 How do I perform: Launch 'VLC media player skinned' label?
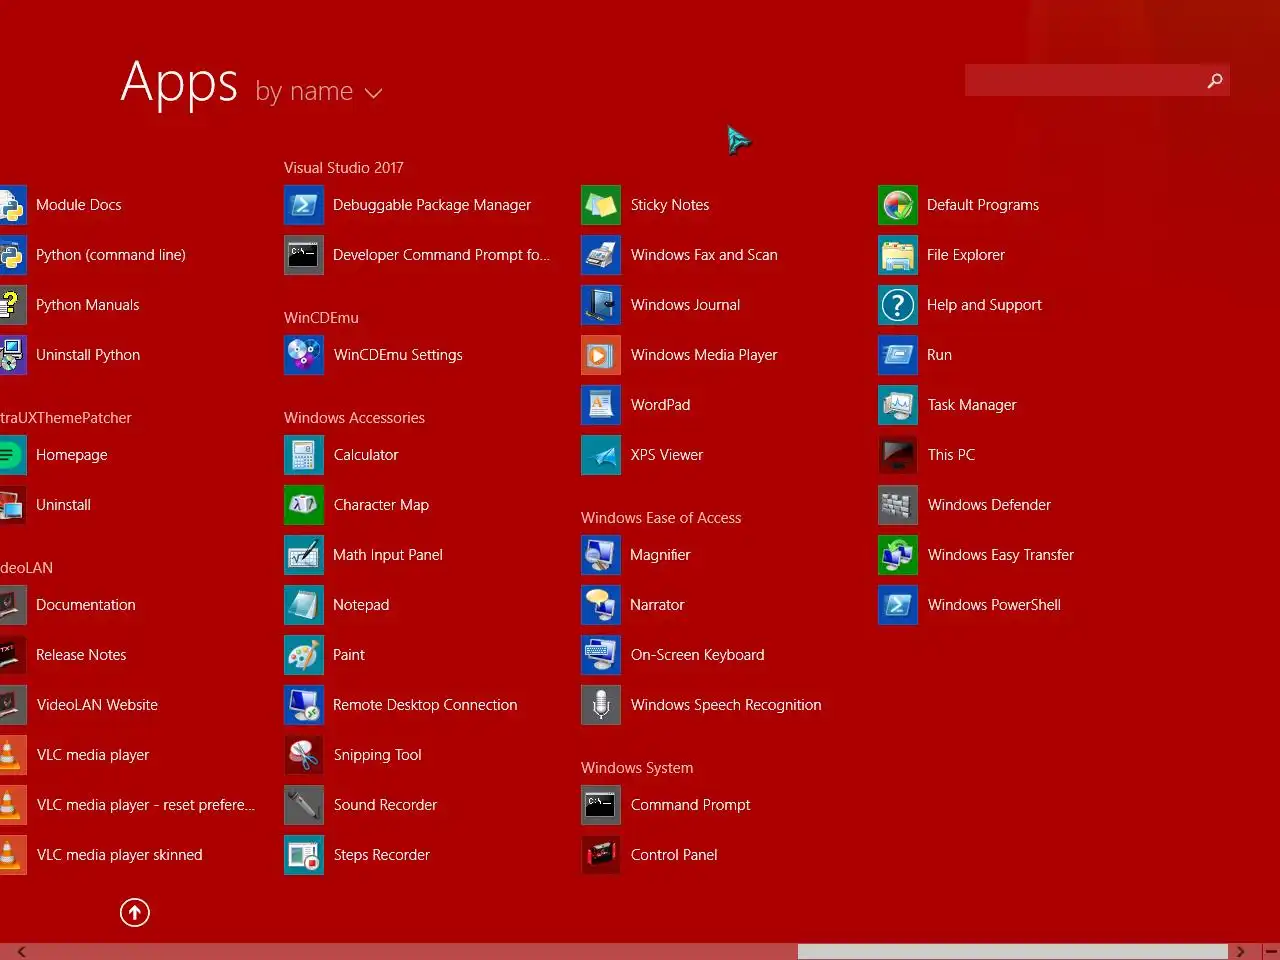tap(120, 855)
